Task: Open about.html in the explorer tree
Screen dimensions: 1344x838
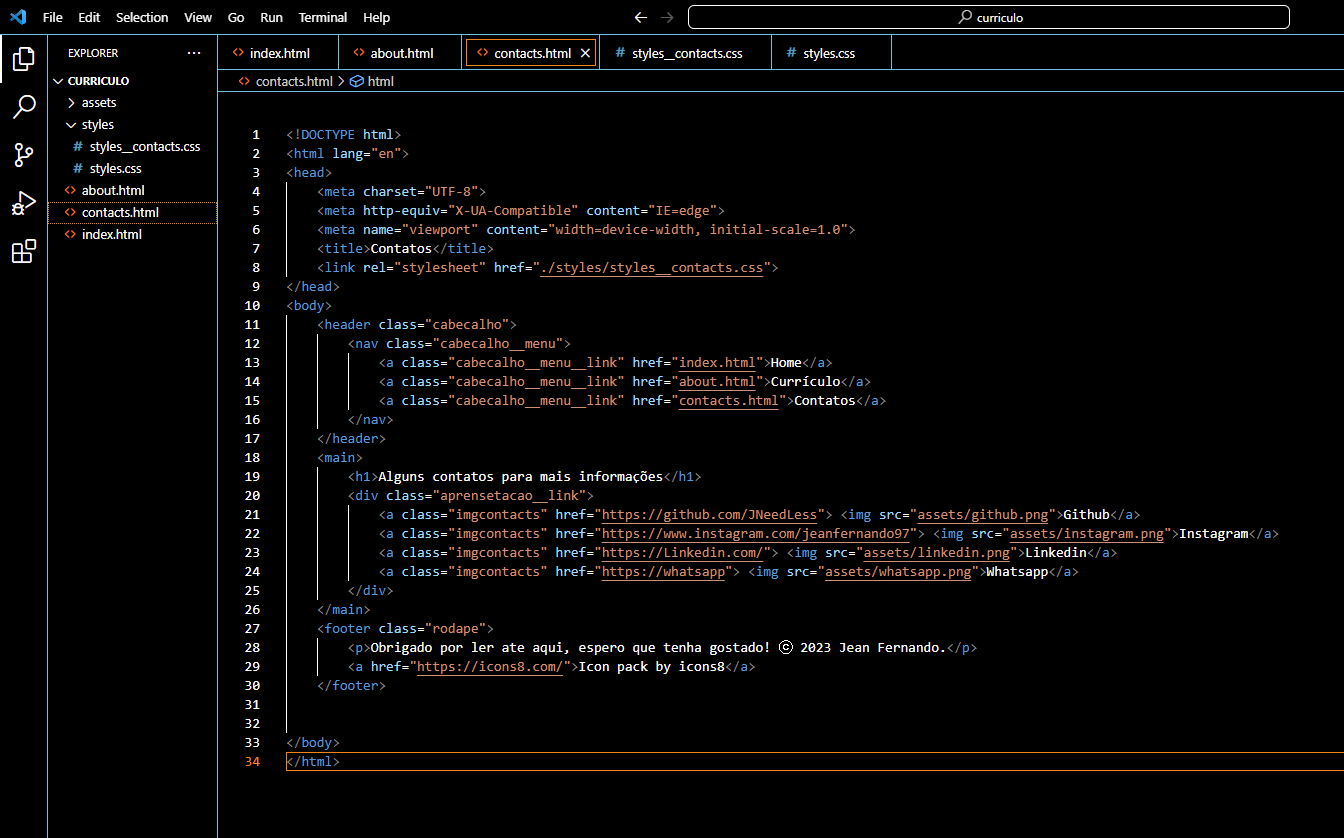Action: click(132, 191)
